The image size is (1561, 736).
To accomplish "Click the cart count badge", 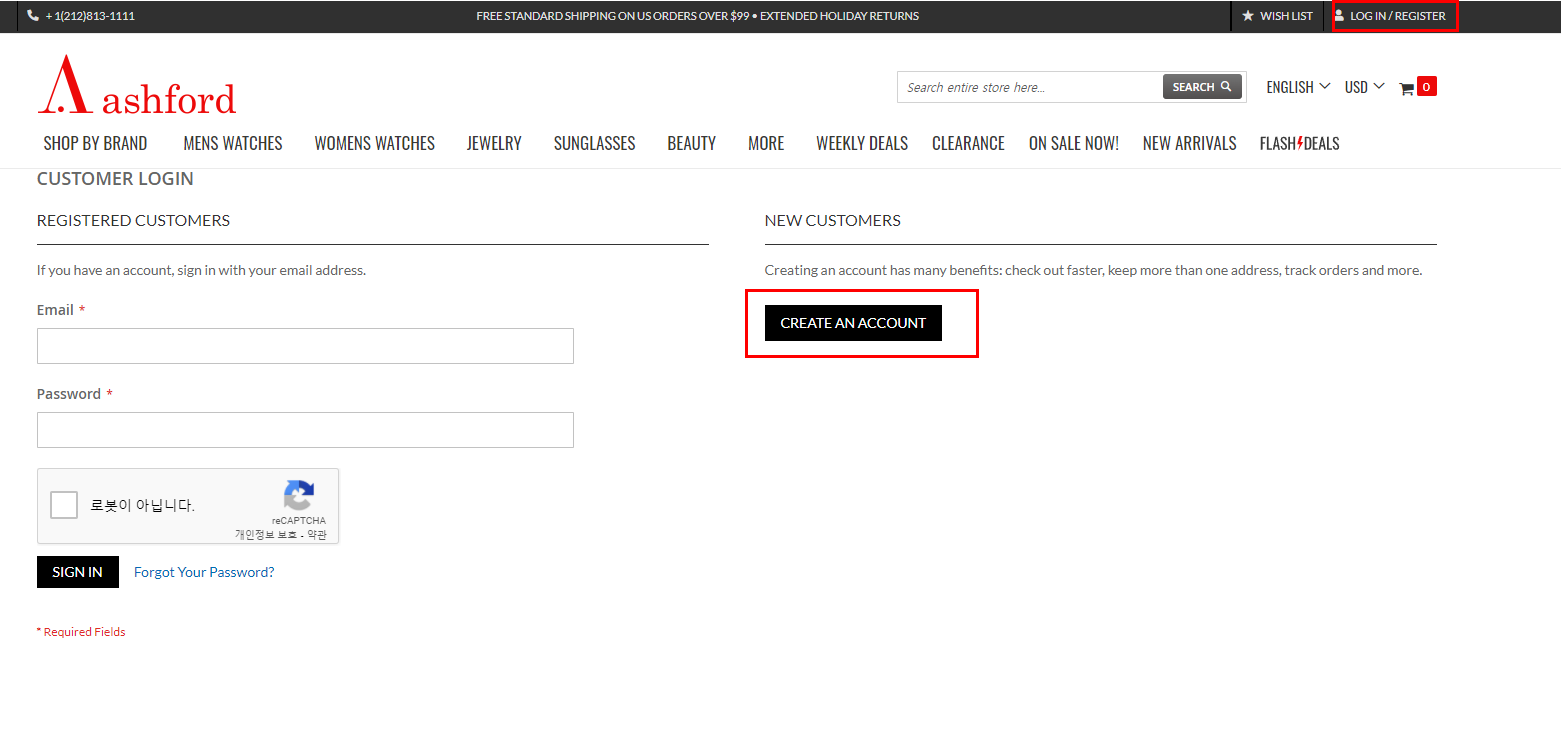I will point(1427,86).
